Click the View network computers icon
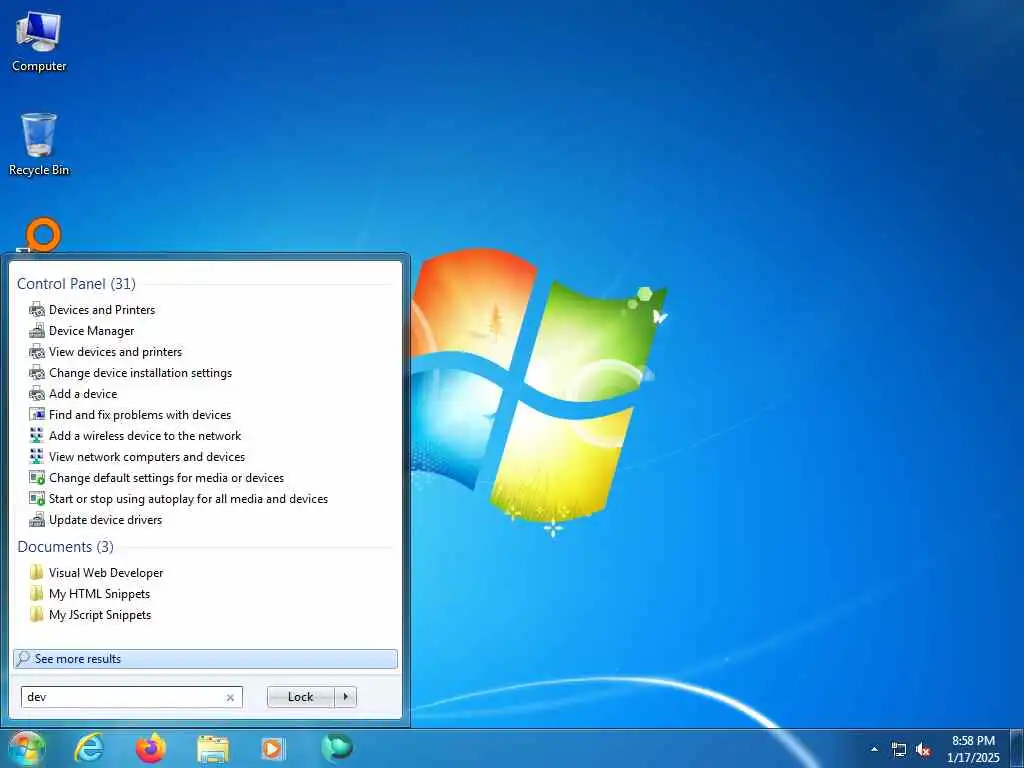Viewport: 1024px width, 768px height. coord(37,457)
